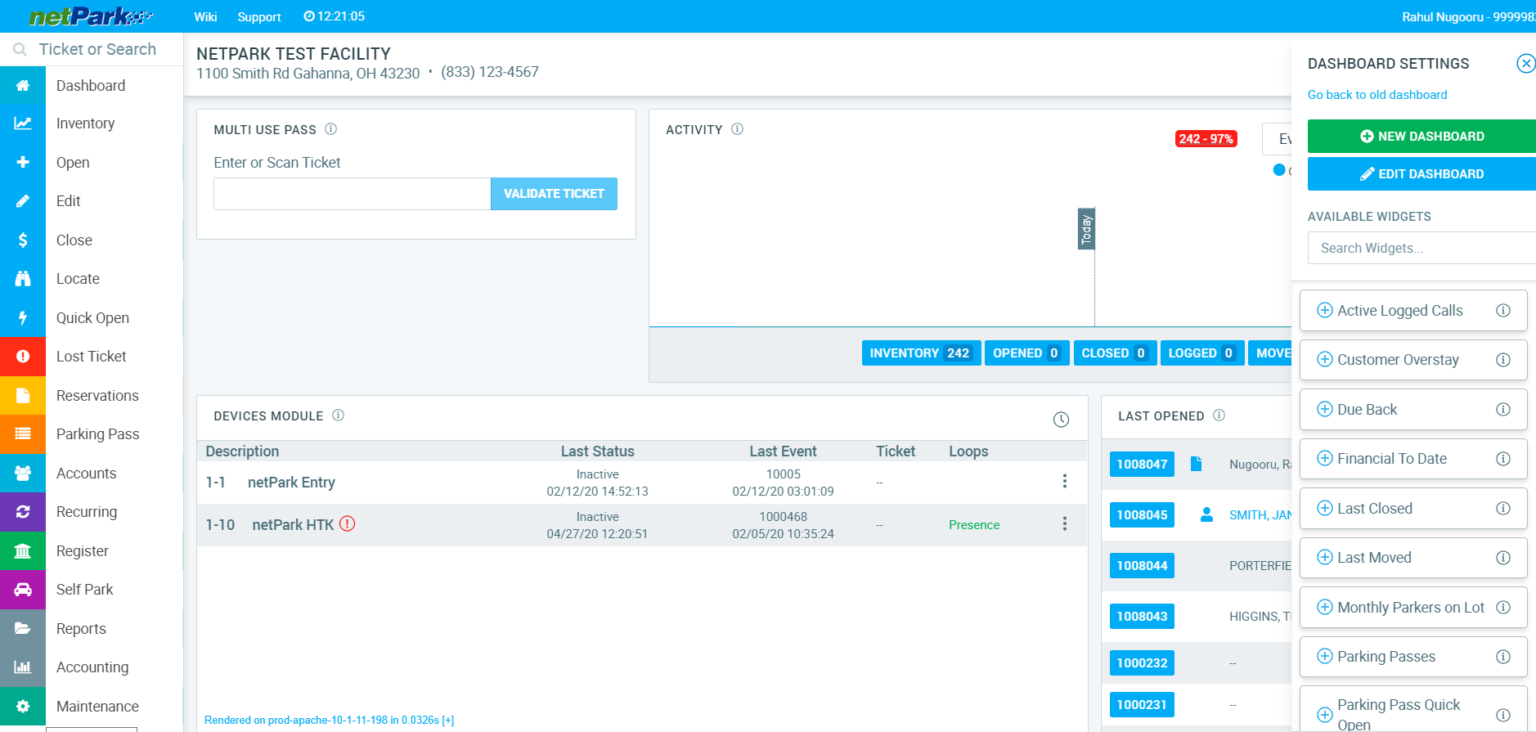The image size is (1536, 732).
Task: Click the Last Opened info icon
Action: click(x=1219, y=415)
